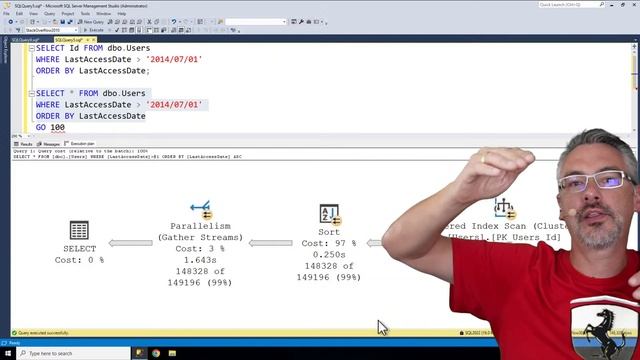Click the highlighted '2014/07/01' date string
This screenshot has height=360, width=640.
coord(174,105)
